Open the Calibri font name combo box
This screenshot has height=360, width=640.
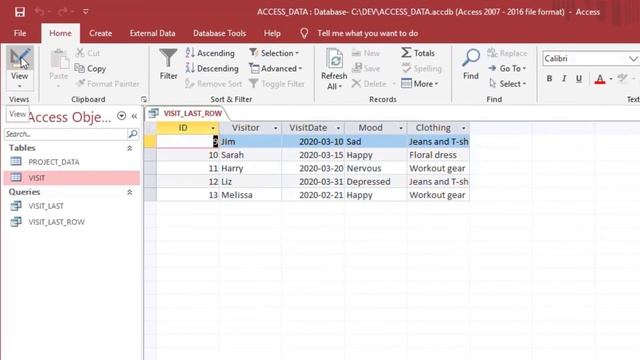click(590, 58)
